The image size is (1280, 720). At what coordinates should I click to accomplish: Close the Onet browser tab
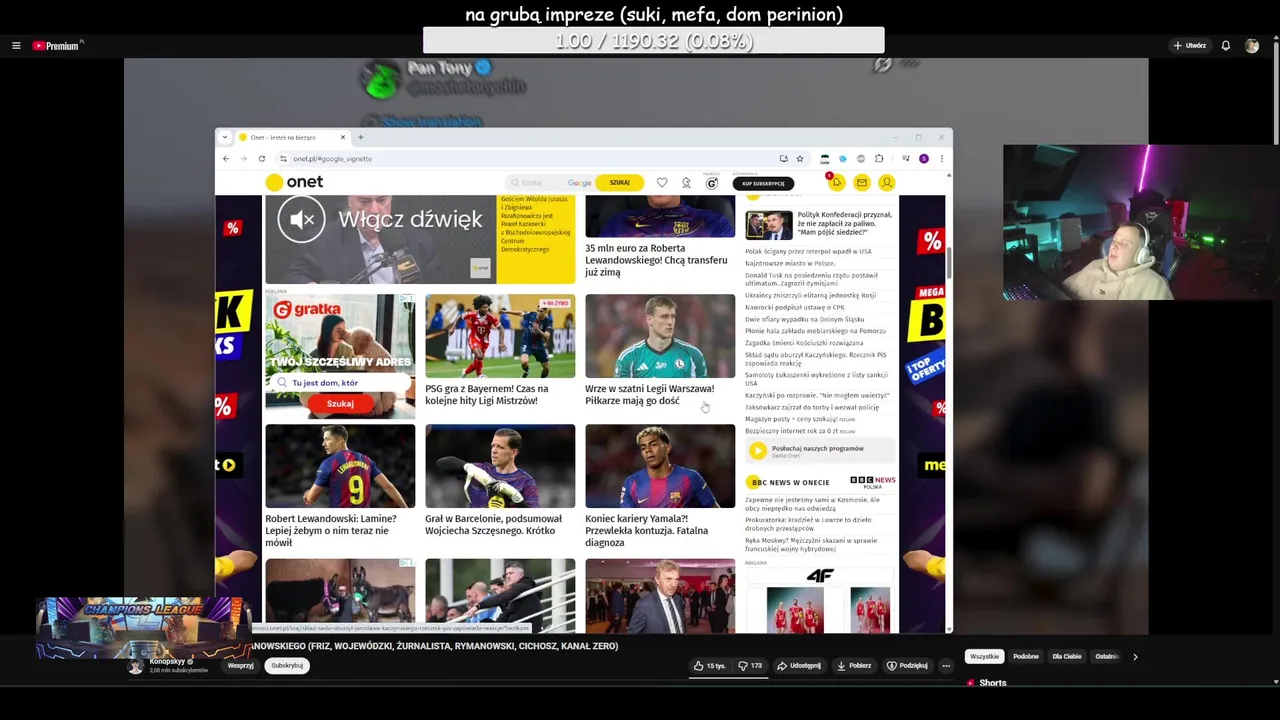click(x=343, y=137)
